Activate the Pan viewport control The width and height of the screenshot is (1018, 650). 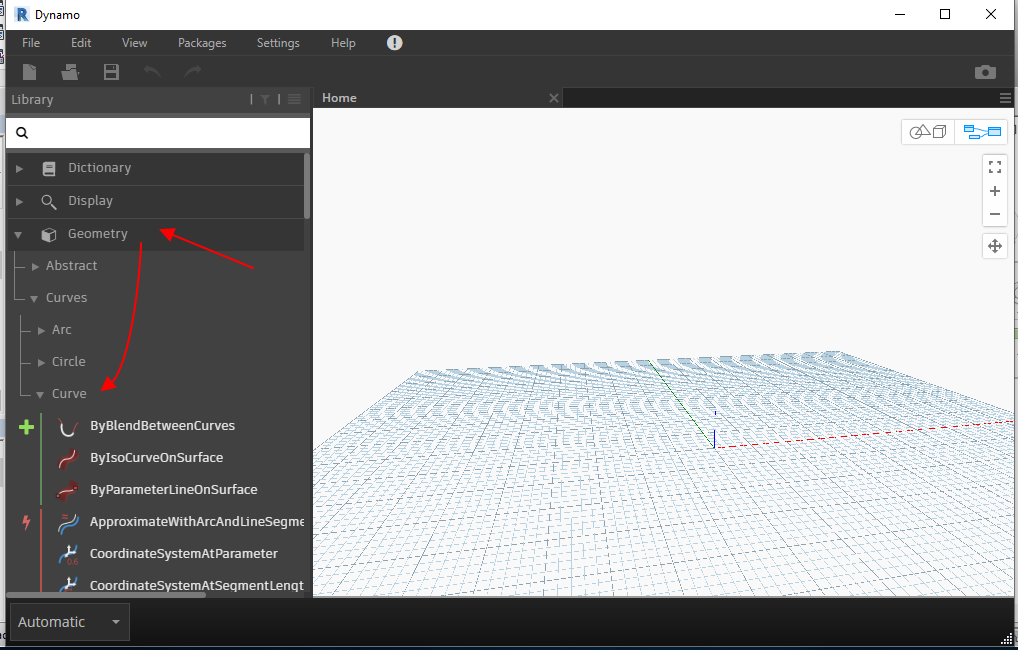click(x=994, y=246)
